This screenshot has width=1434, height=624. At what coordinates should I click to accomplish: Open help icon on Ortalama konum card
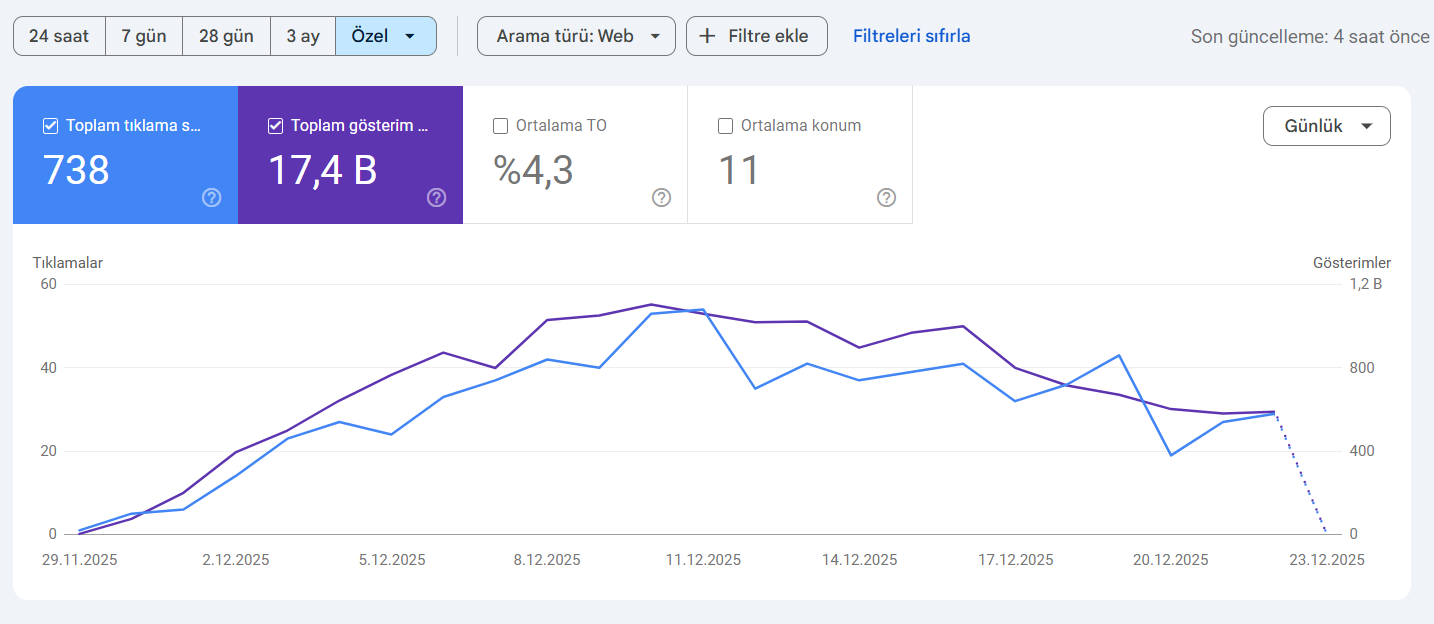pos(886,198)
